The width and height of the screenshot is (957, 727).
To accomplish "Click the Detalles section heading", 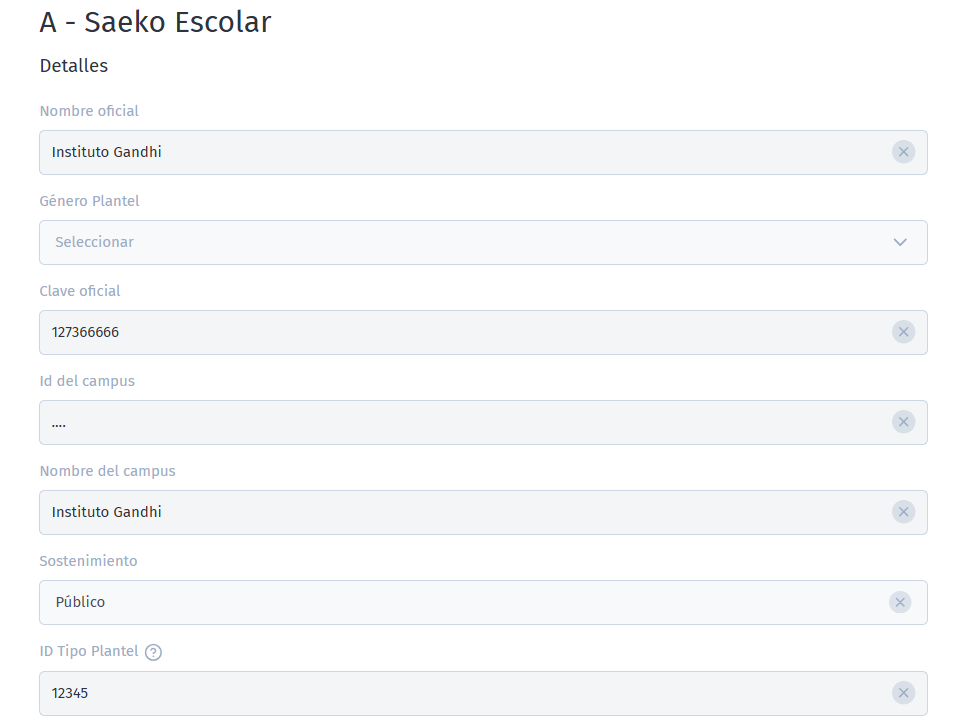I will (x=73, y=66).
